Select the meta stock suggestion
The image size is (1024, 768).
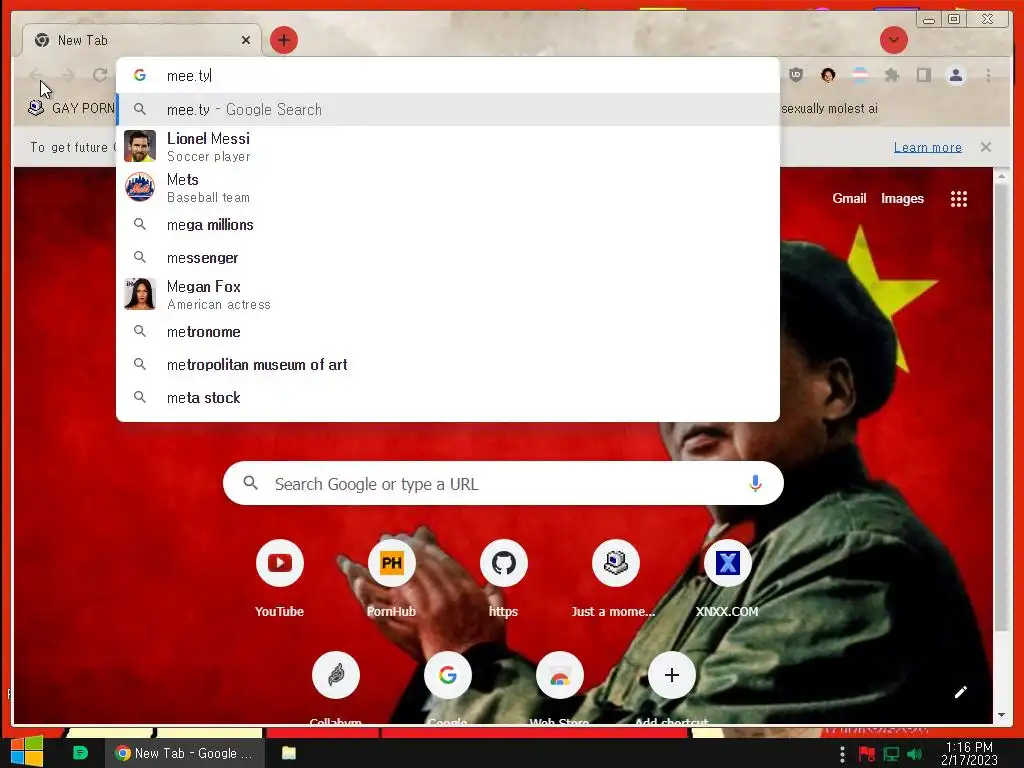tap(448, 397)
